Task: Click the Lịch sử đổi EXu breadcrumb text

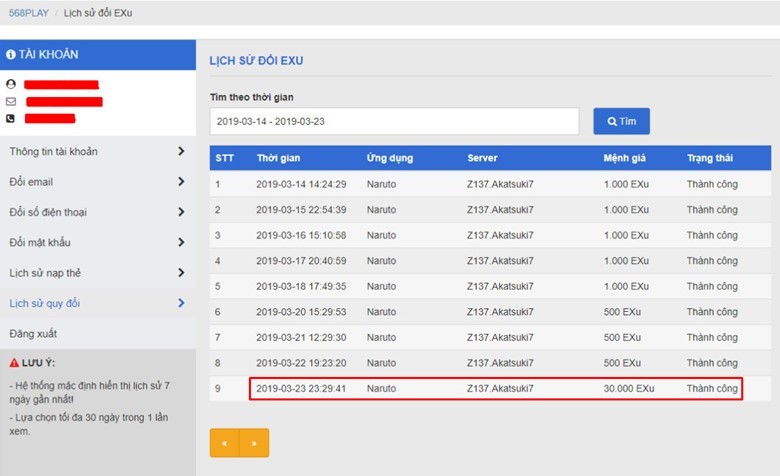Action: [x=98, y=13]
